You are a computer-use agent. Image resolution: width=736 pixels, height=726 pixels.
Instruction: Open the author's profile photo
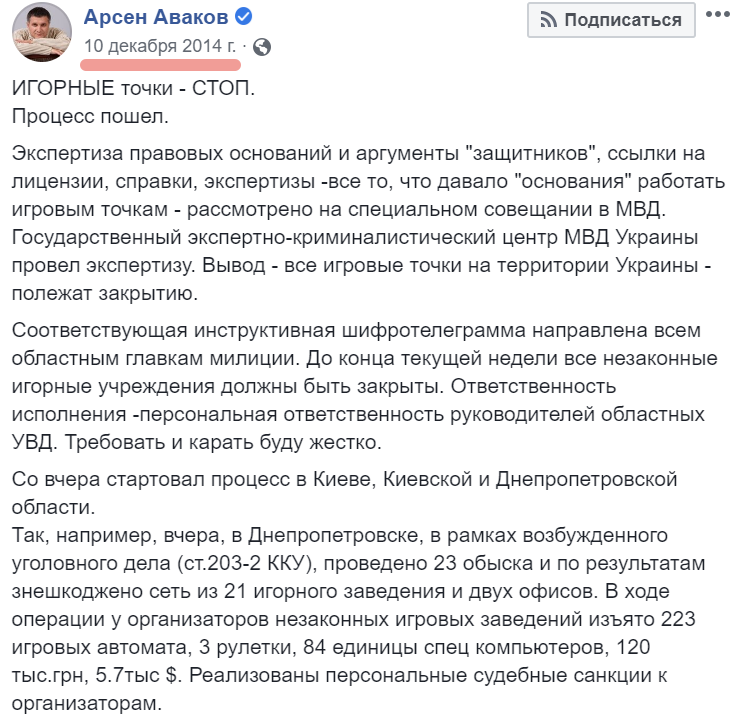tap(41, 31)
